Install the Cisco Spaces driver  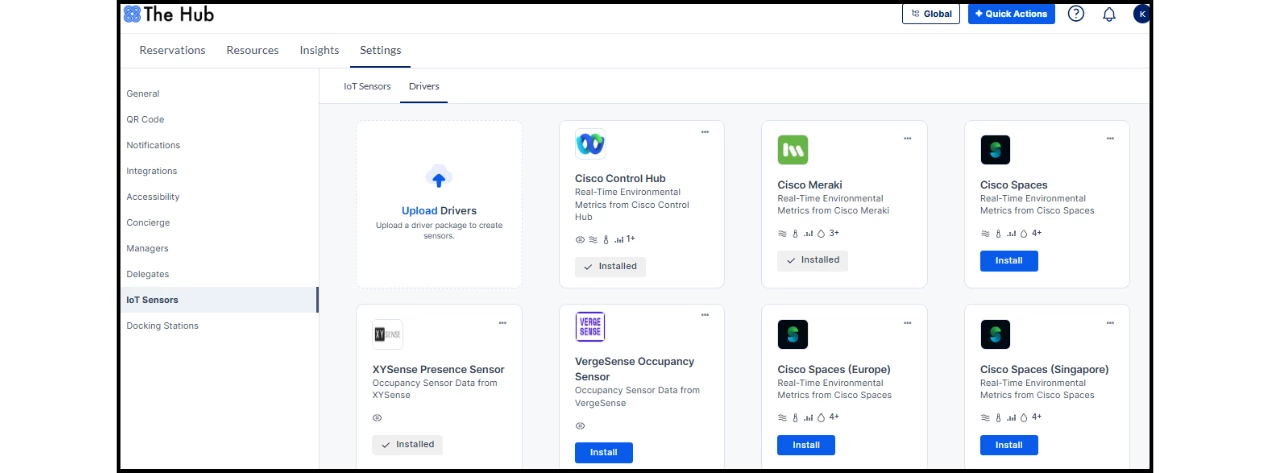click(1009, 261)
